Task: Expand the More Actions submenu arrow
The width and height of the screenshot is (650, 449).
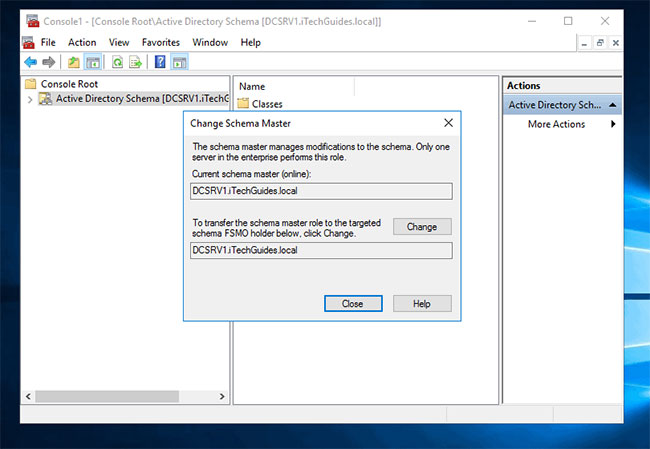Action: [613, 124]
